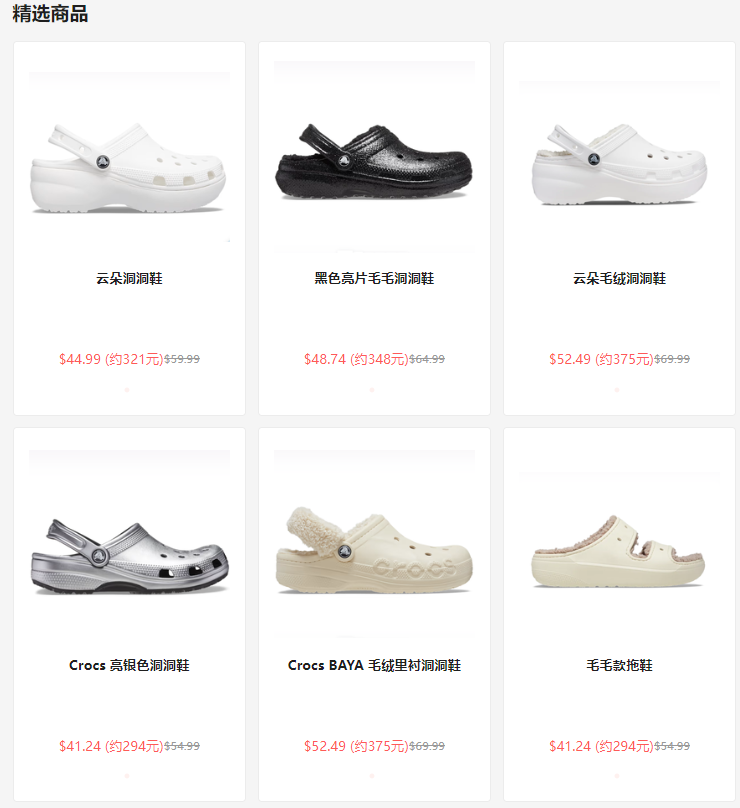This screenshot has height=808, width=740.
Task: Open the silver metallic Crocs clog image
Action: coord(129,544)
